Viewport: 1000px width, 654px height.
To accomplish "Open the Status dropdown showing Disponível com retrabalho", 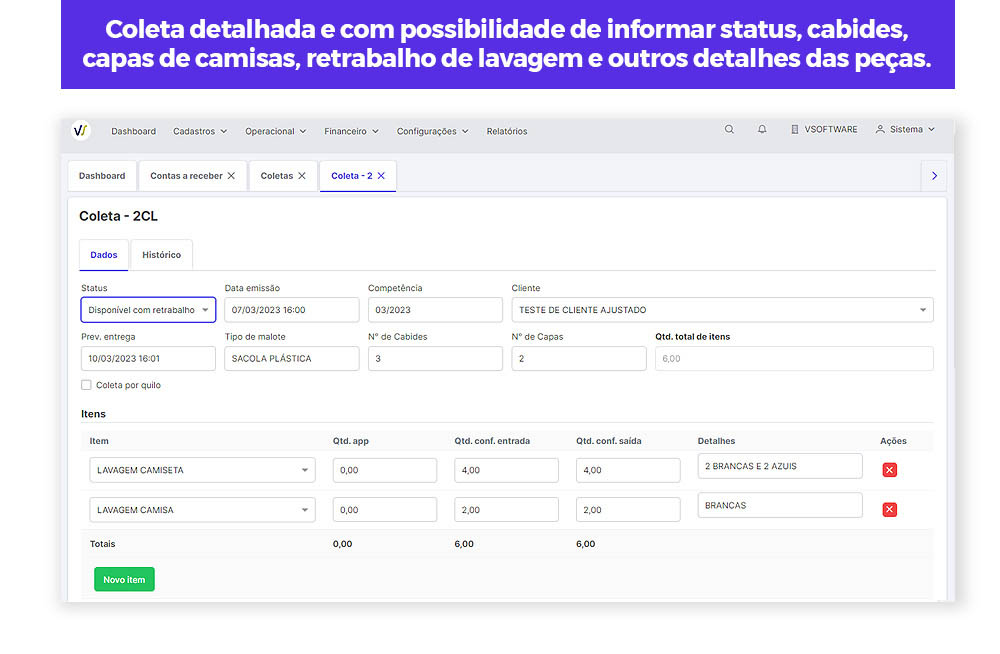I will (x=148, y=309).
